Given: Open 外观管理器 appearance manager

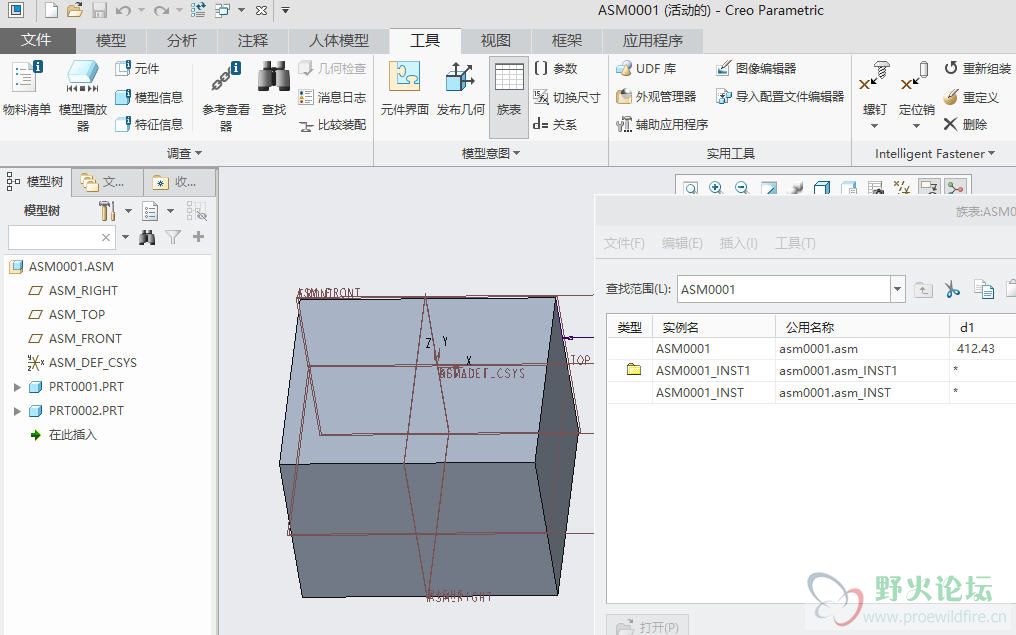Looking at the screenshot, I should (656, 97).
